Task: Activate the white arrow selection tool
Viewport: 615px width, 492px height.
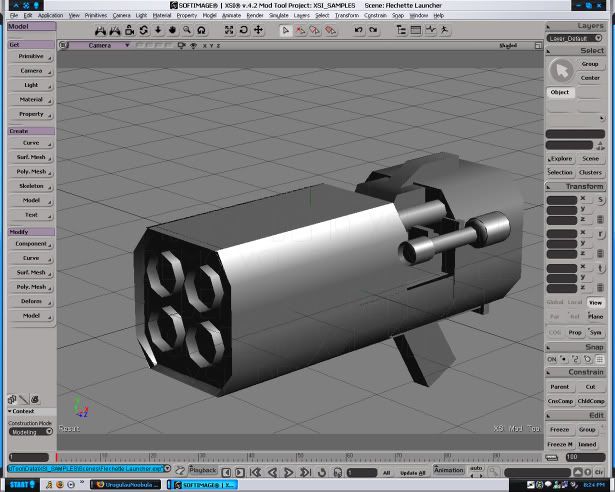Action: [286, 30]
